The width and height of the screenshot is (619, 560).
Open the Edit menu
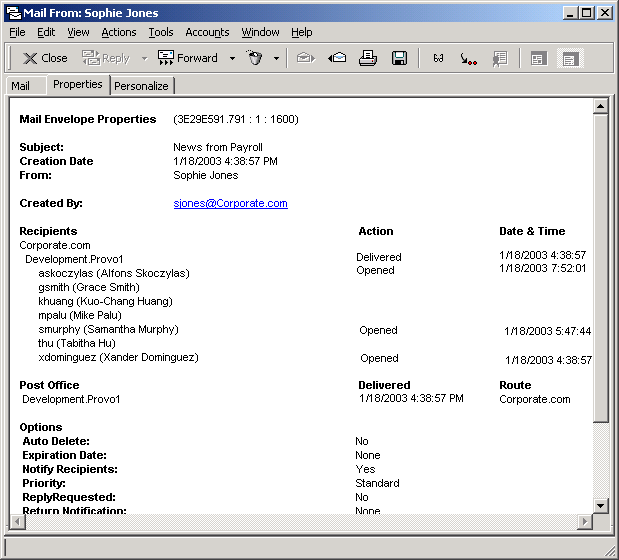[46, 32]
